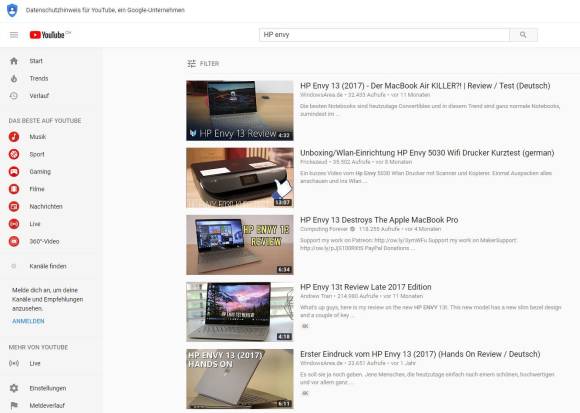Open 360°-Video channel

click(x=44, y=241)
